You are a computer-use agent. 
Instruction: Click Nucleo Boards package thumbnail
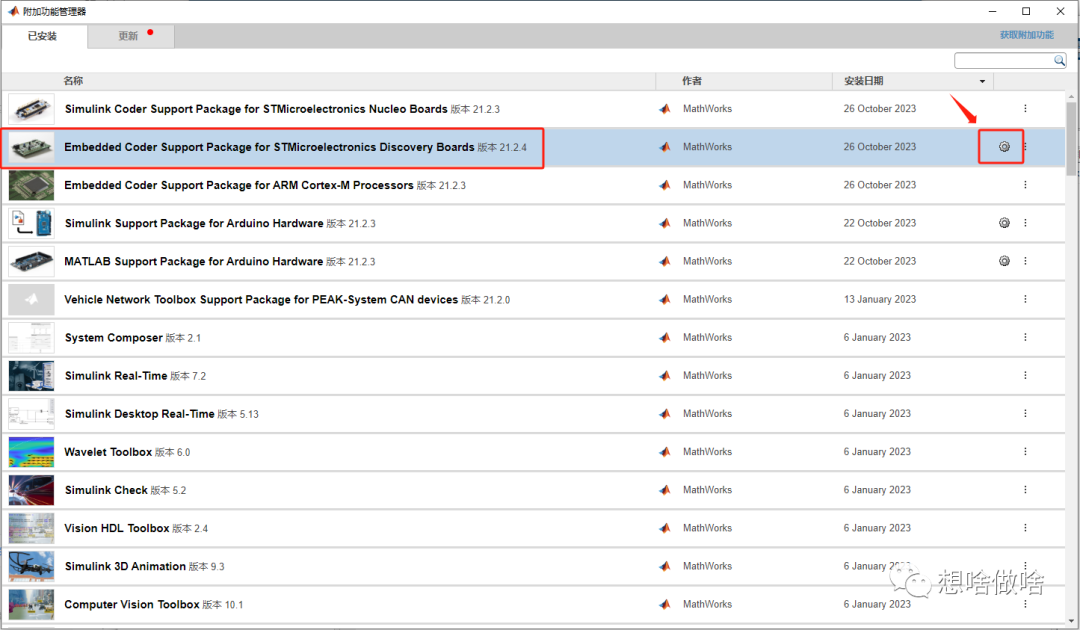click(x=32, y=109)
